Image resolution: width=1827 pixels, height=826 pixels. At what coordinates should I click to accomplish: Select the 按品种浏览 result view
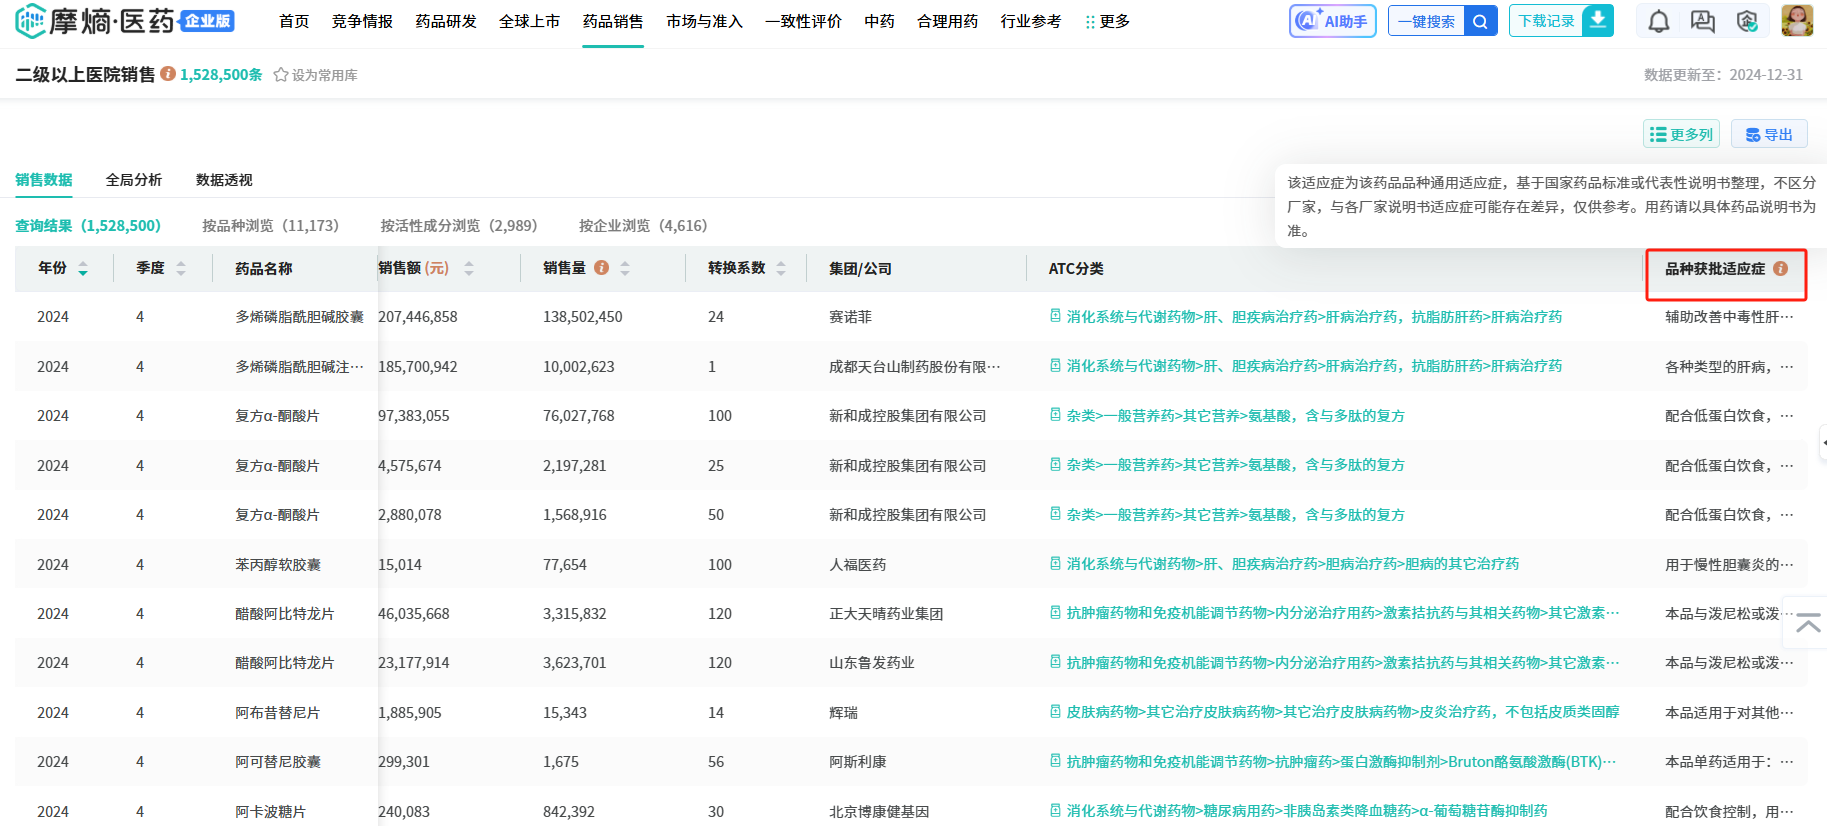pyautogui.click(x=270, y=226)
